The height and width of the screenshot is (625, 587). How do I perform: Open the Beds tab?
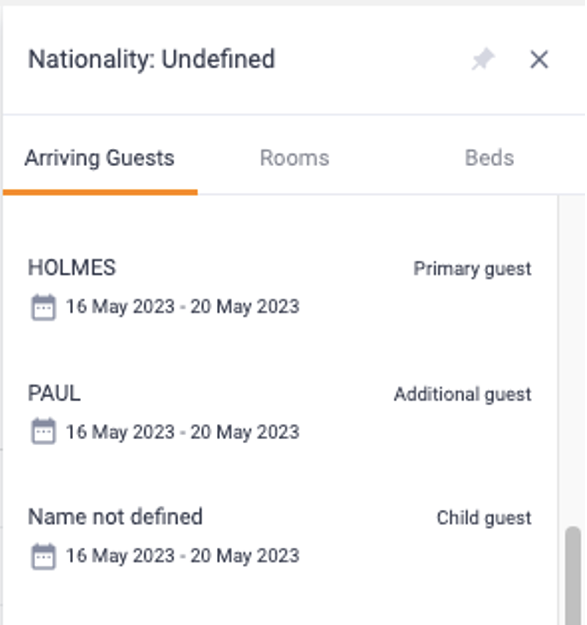pyautogui.click(x=489, y=158)
